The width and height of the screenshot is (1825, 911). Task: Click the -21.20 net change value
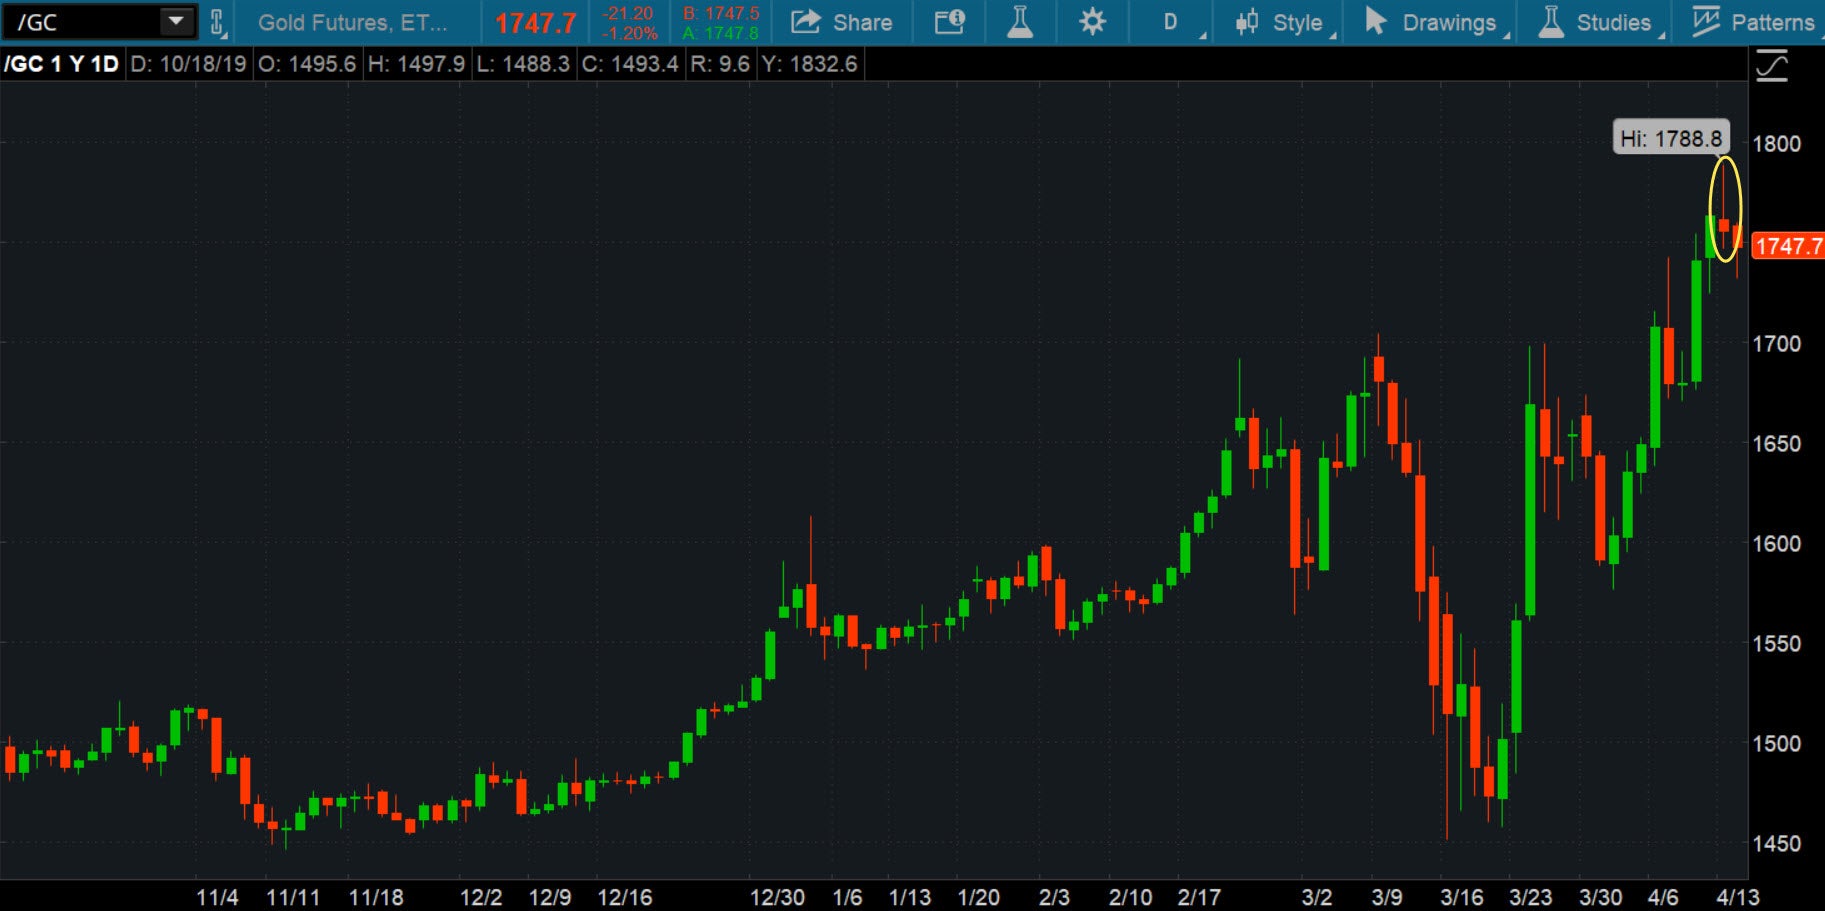tap(628, 13)
